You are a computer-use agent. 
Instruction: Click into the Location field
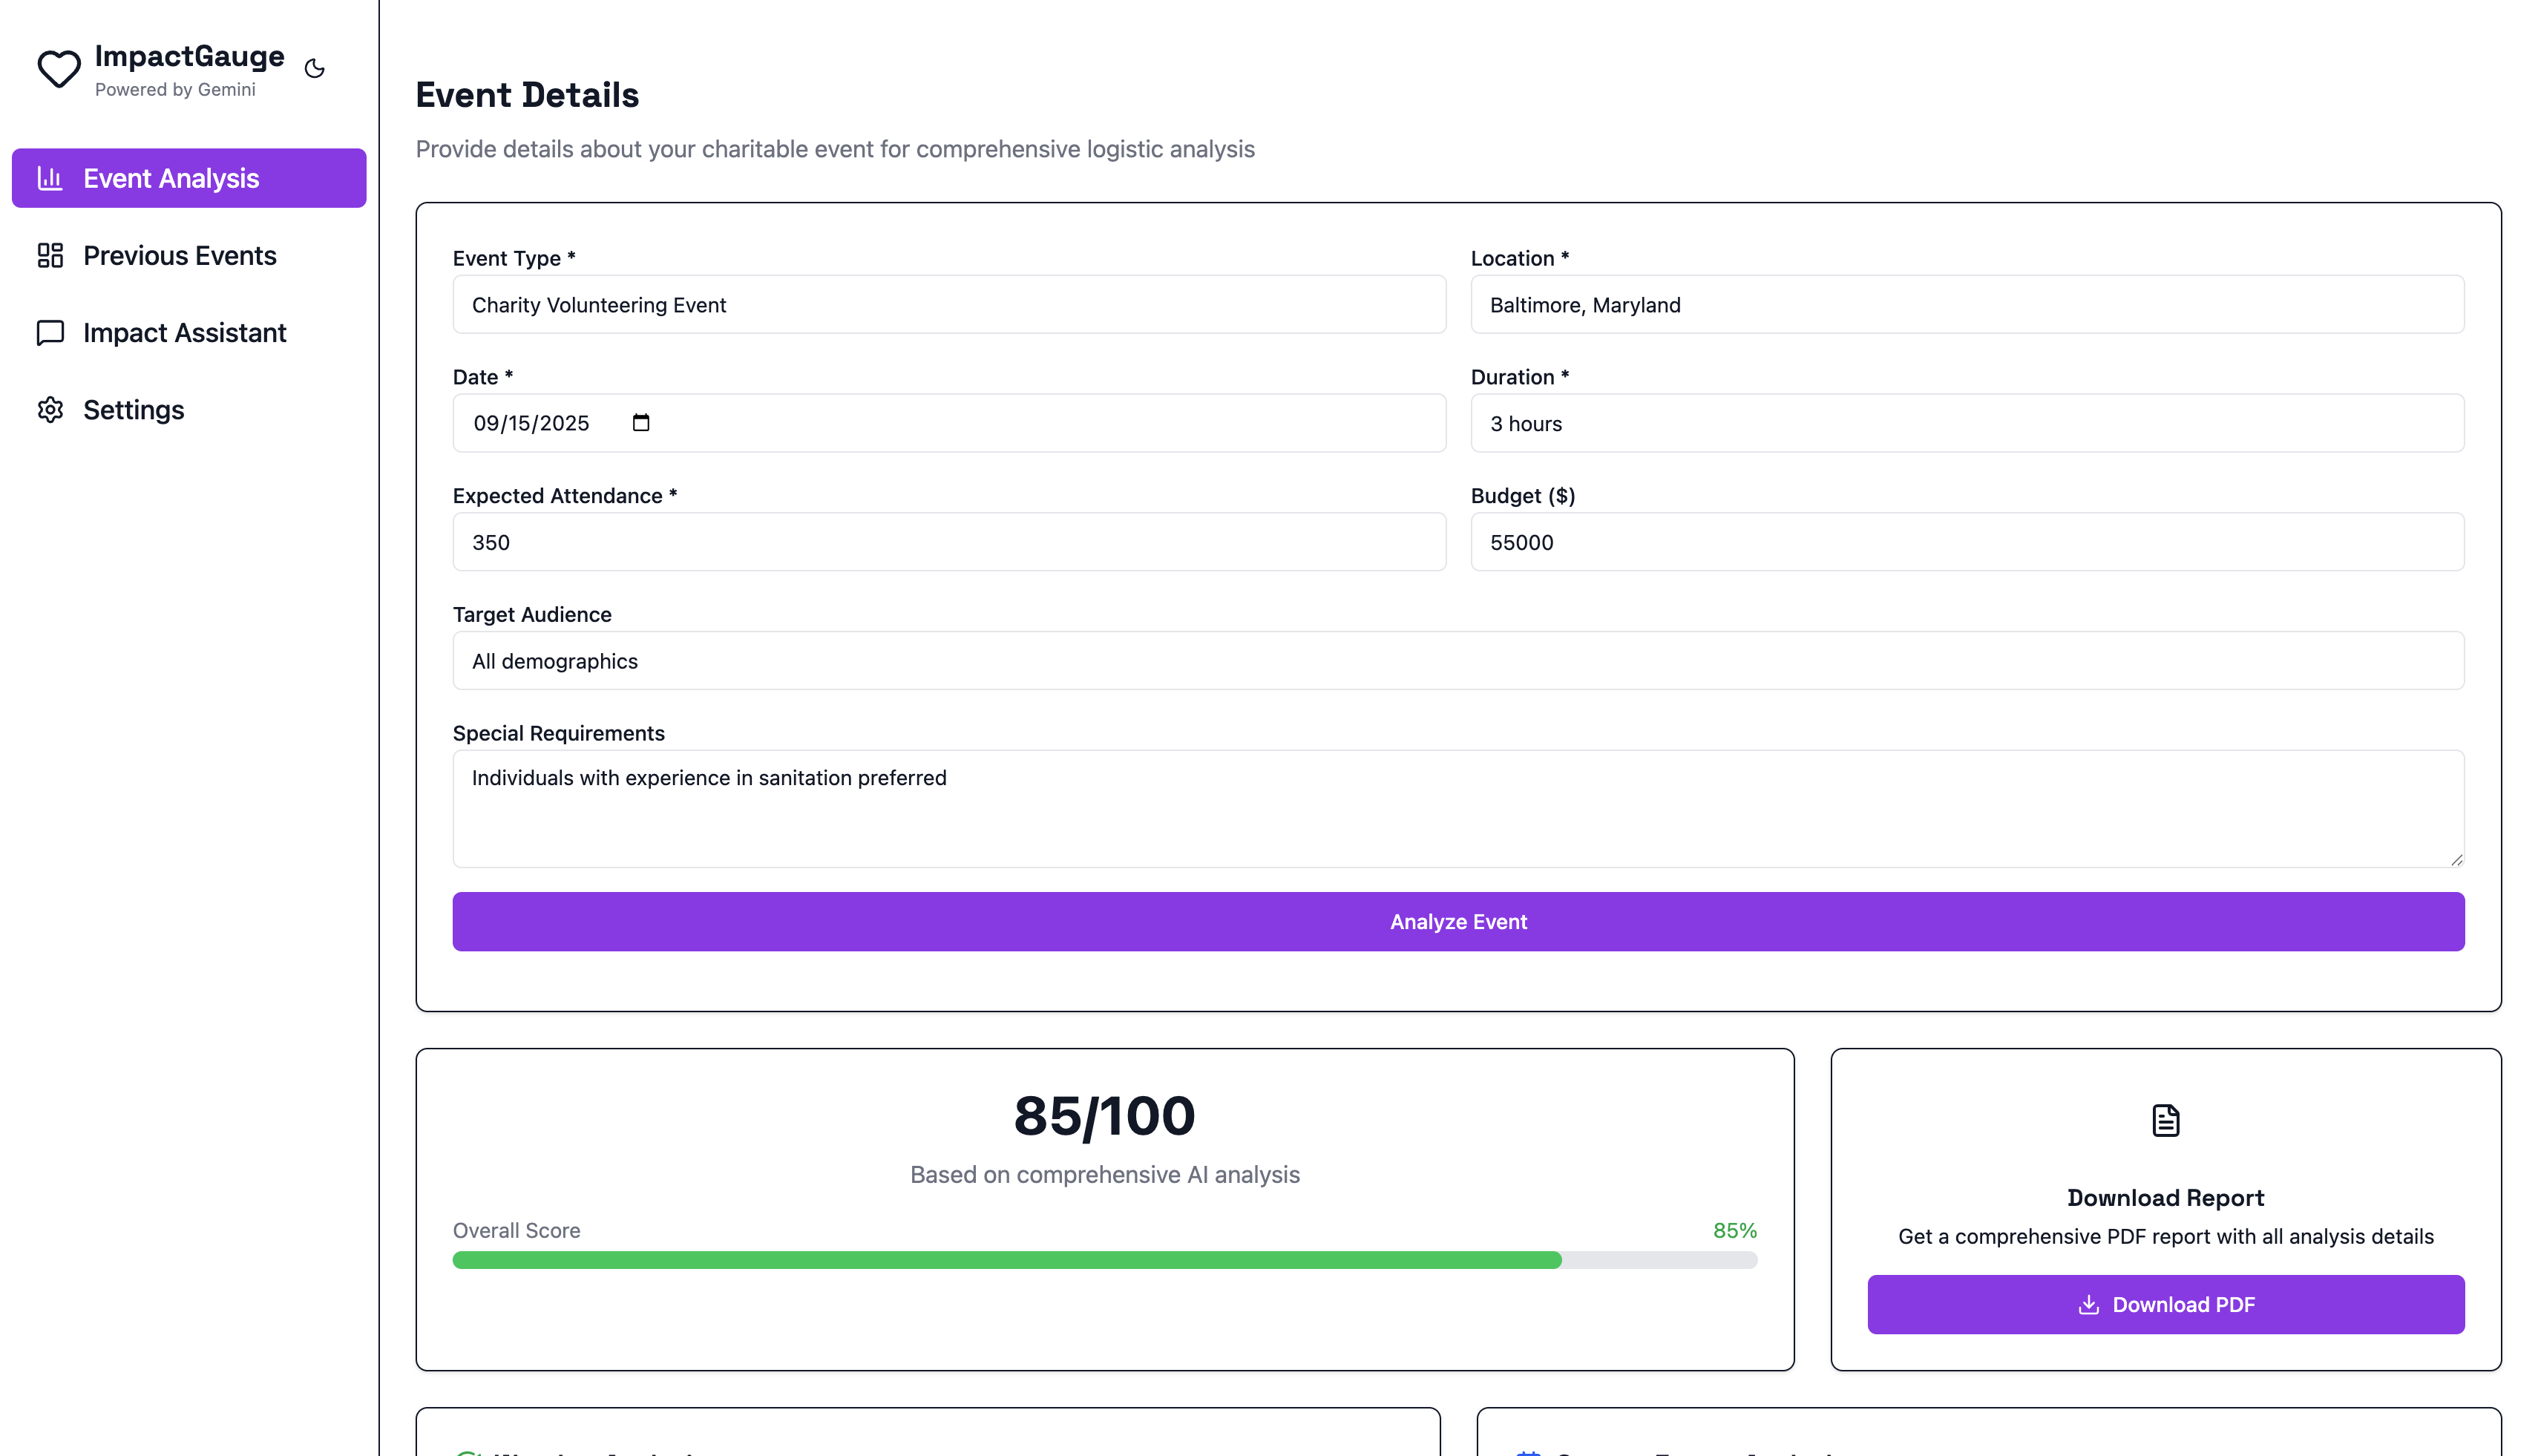coord(1966,305)
